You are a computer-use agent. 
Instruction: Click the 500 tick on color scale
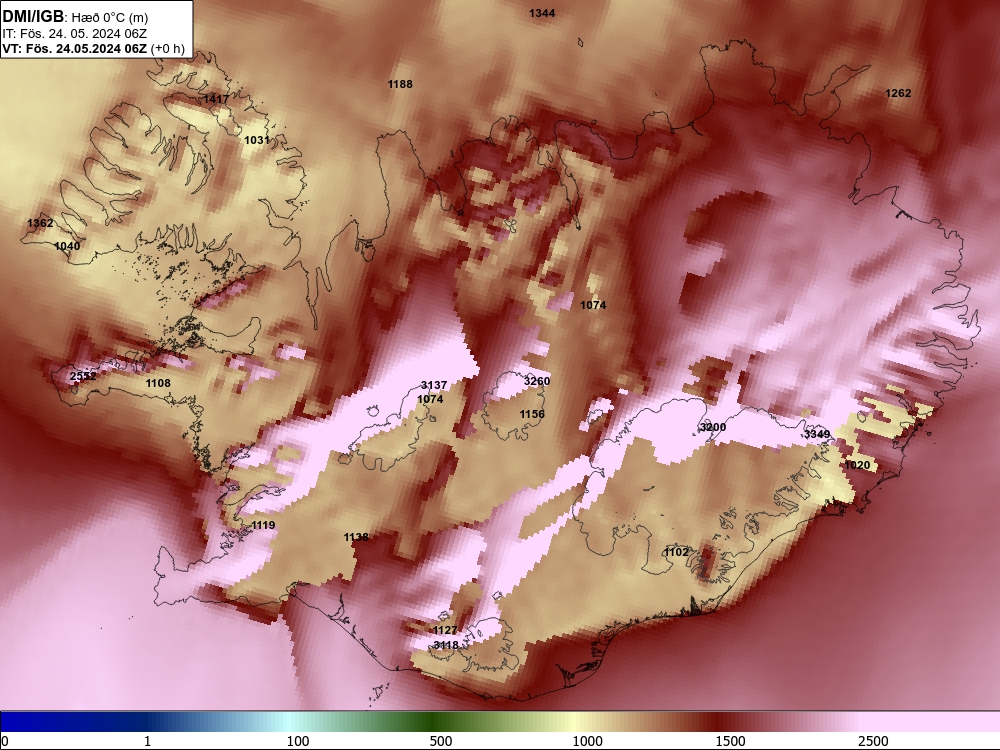point(441,741)
